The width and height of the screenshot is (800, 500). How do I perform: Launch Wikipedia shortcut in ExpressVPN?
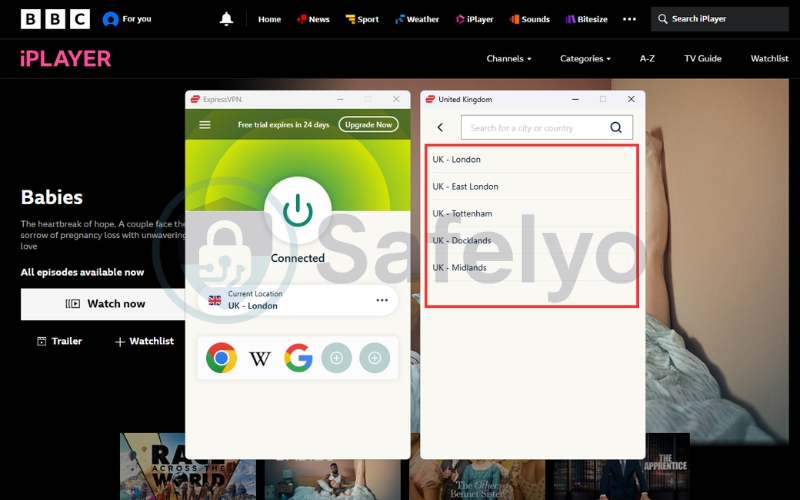coord(260,359)
